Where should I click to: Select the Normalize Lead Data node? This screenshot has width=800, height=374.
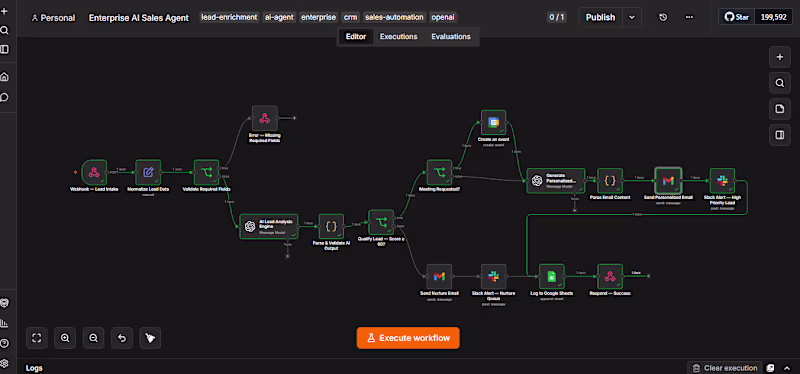click(148, 172)
